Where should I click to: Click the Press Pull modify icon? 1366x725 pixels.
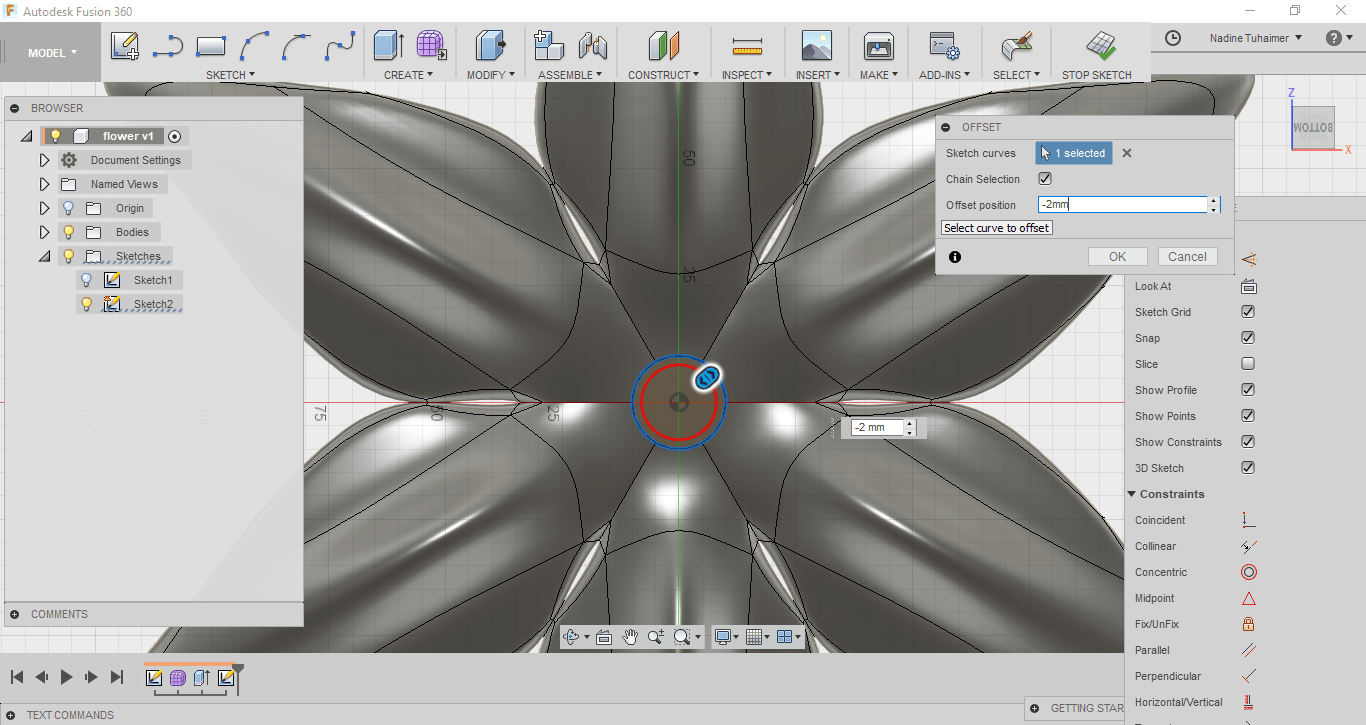point(490,46)
